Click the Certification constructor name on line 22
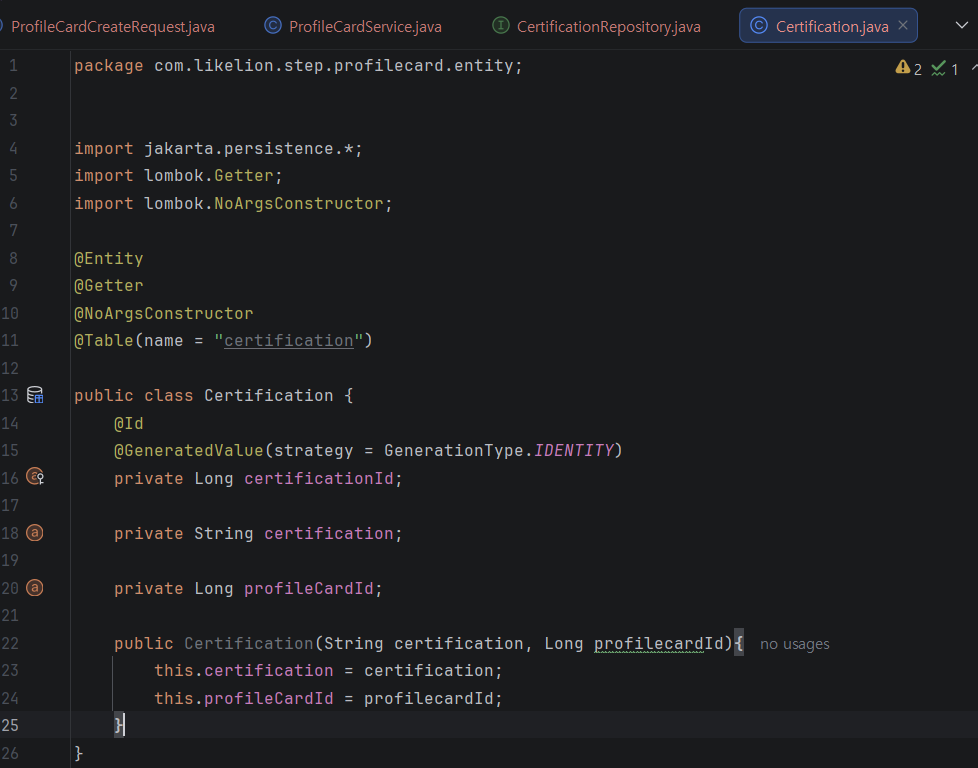978x768 pixels. (248, 643)
